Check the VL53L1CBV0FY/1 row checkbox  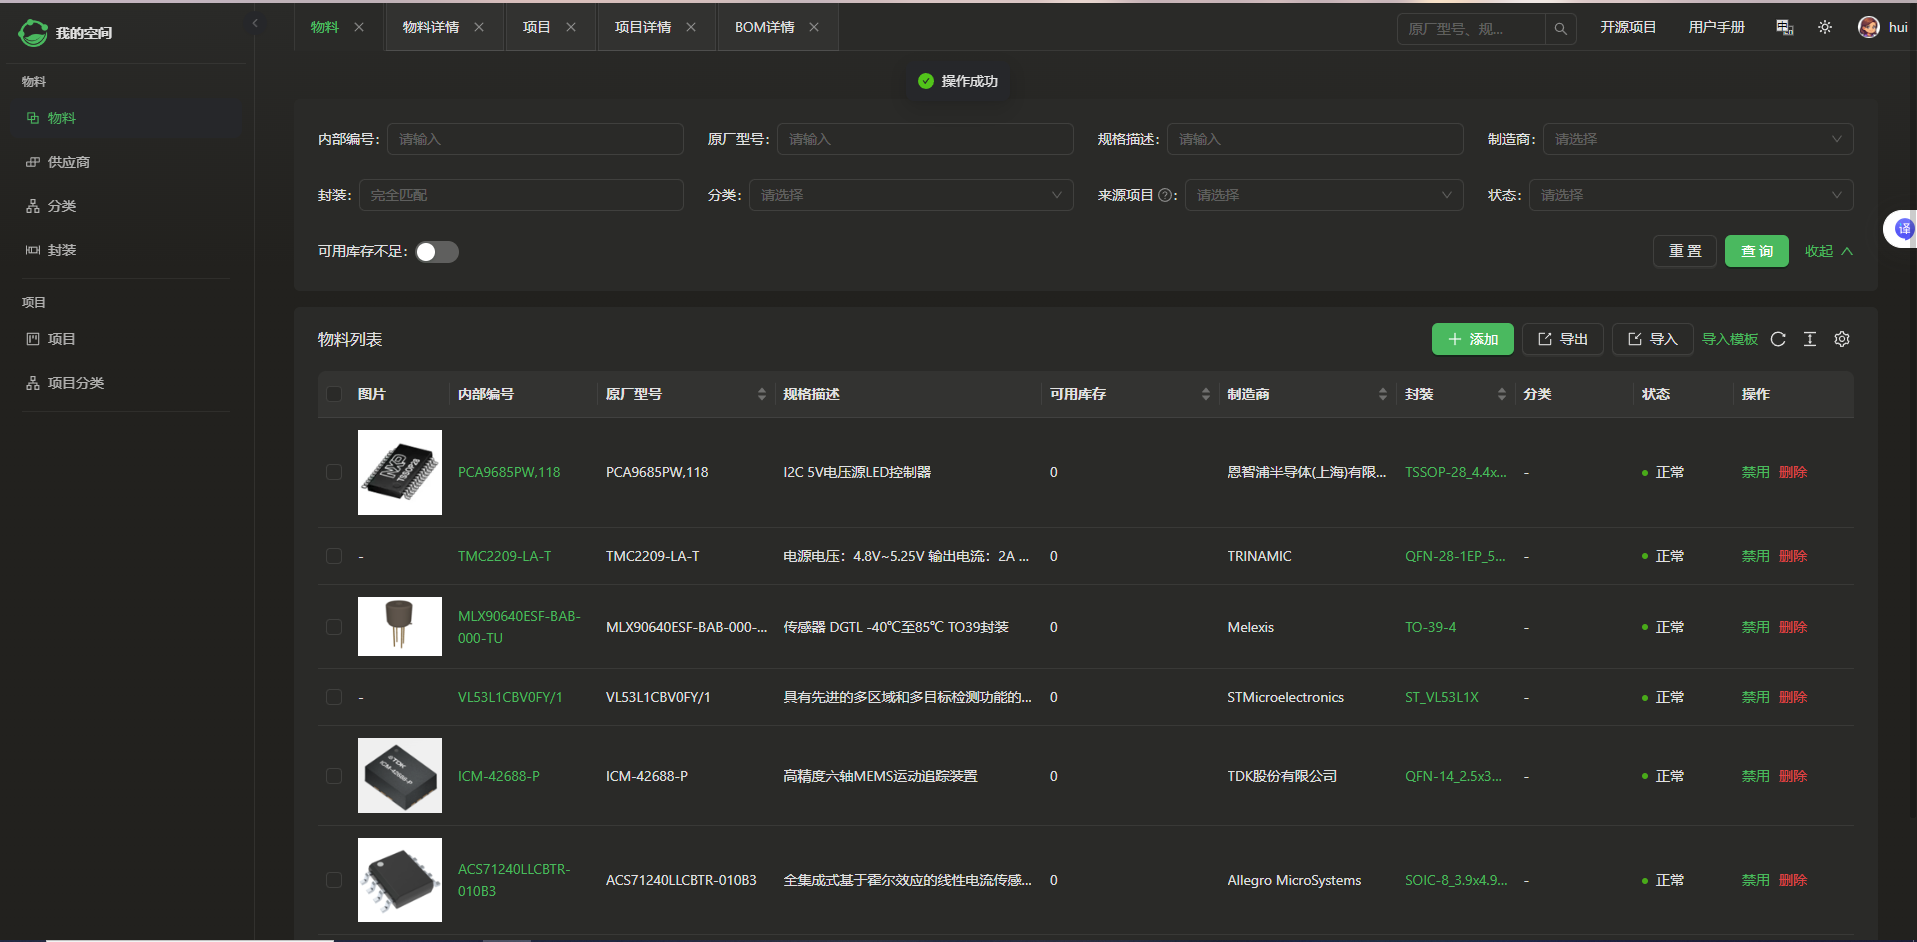click(x=334, y=697)
